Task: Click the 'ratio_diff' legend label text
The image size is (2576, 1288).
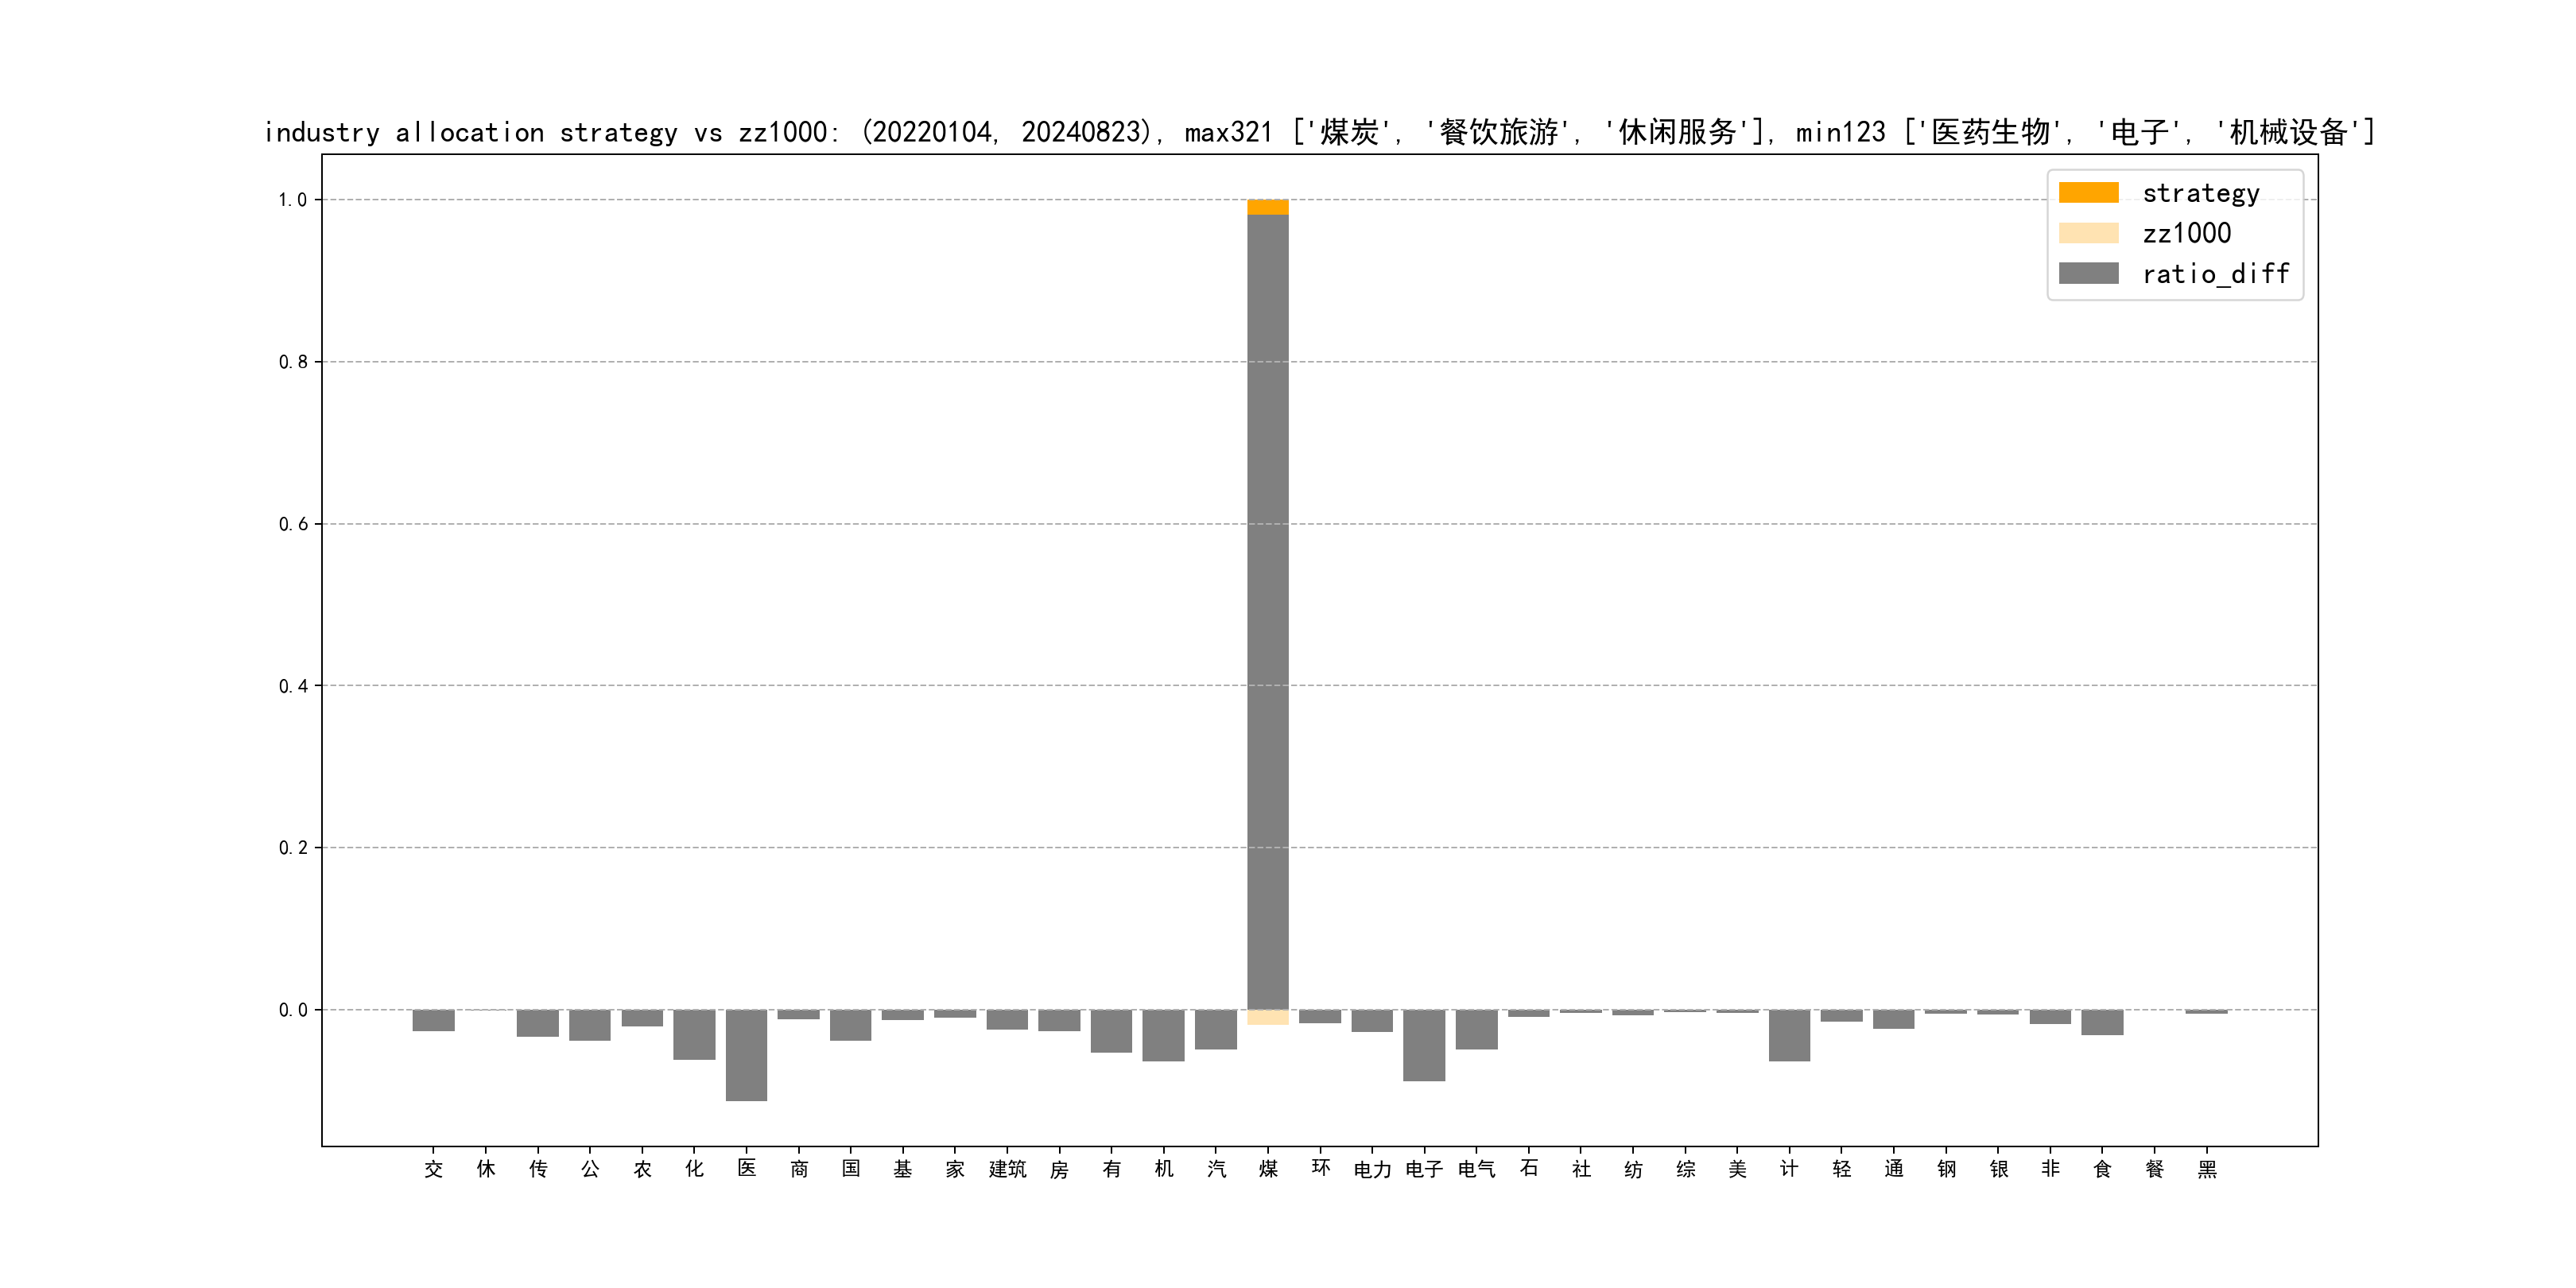Action: tap(2215, 273)
